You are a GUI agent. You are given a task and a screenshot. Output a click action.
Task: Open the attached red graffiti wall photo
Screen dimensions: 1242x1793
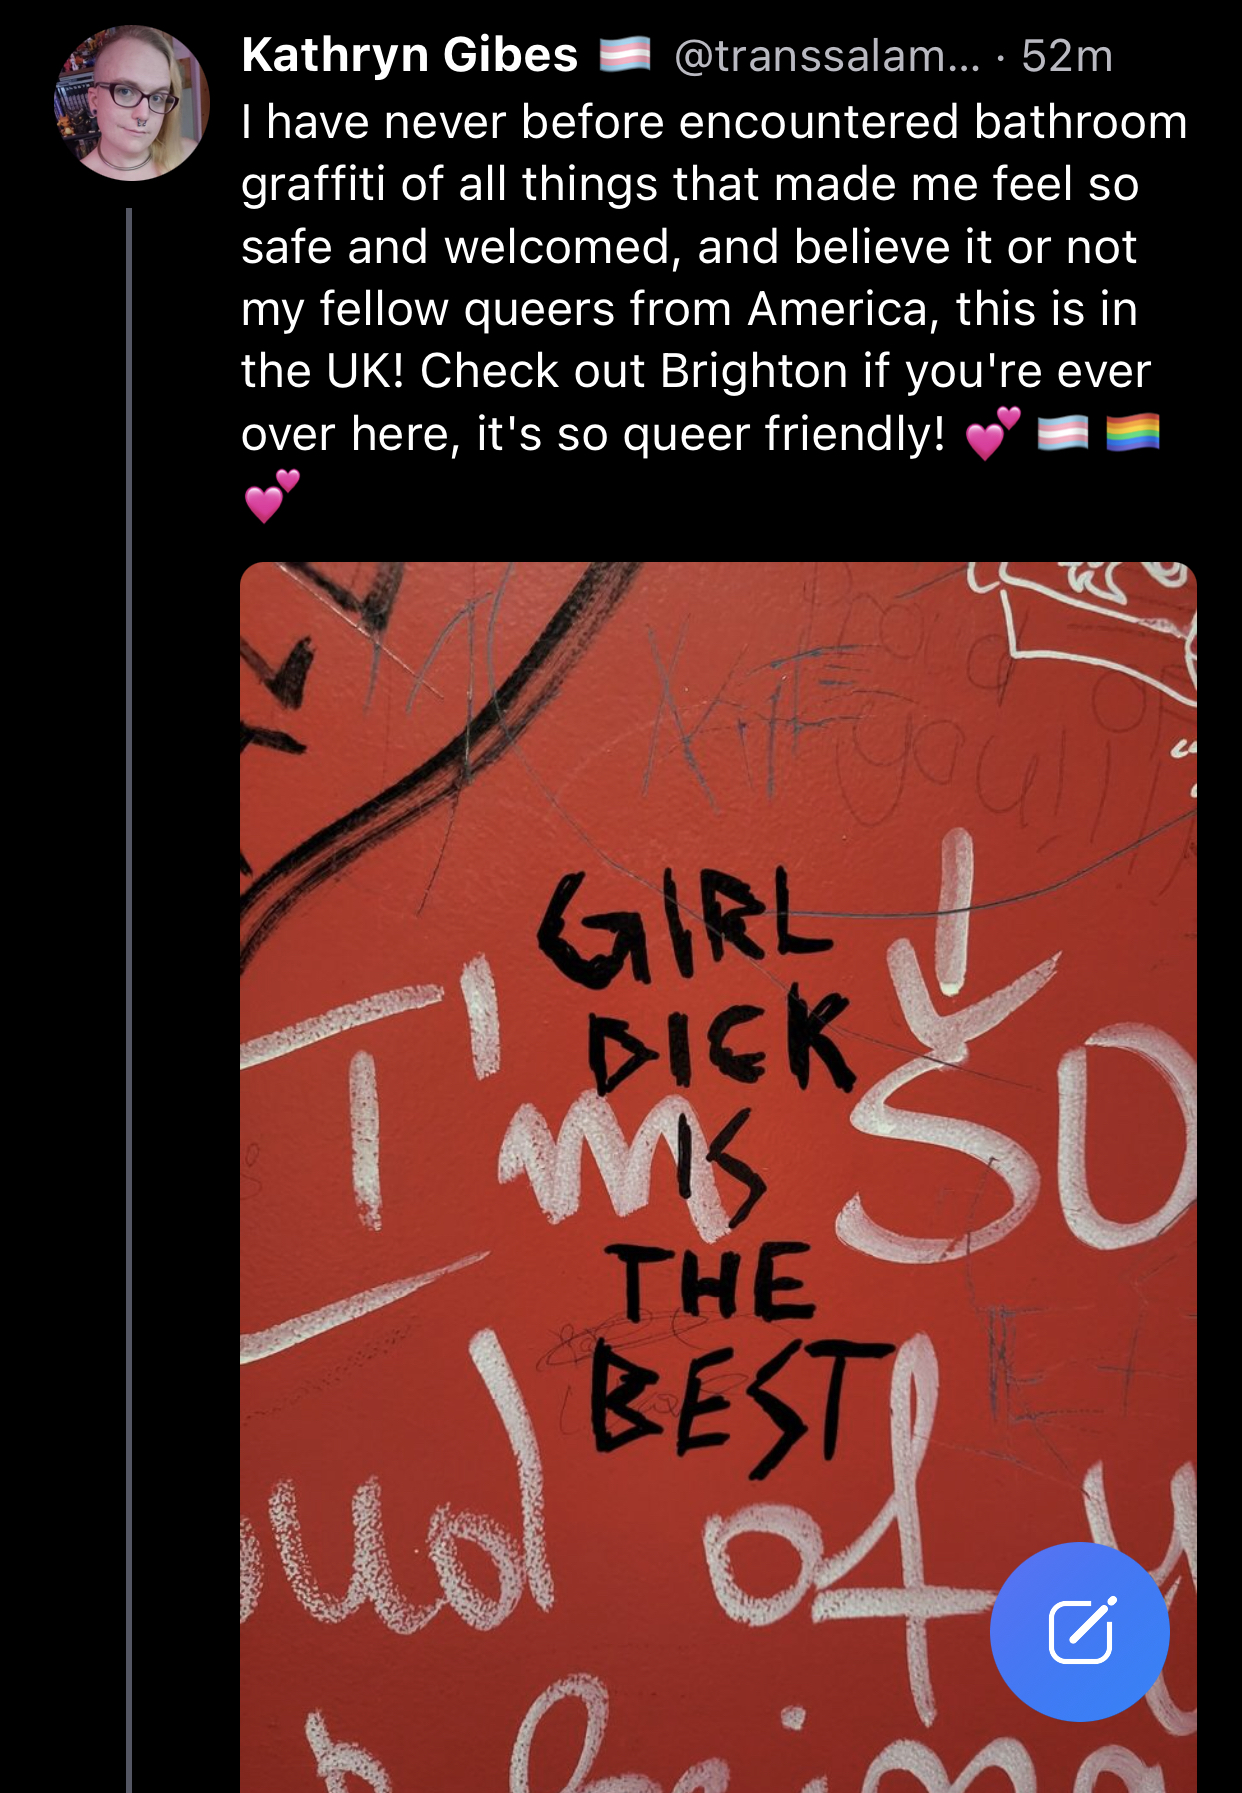[x=718, y=1177]
